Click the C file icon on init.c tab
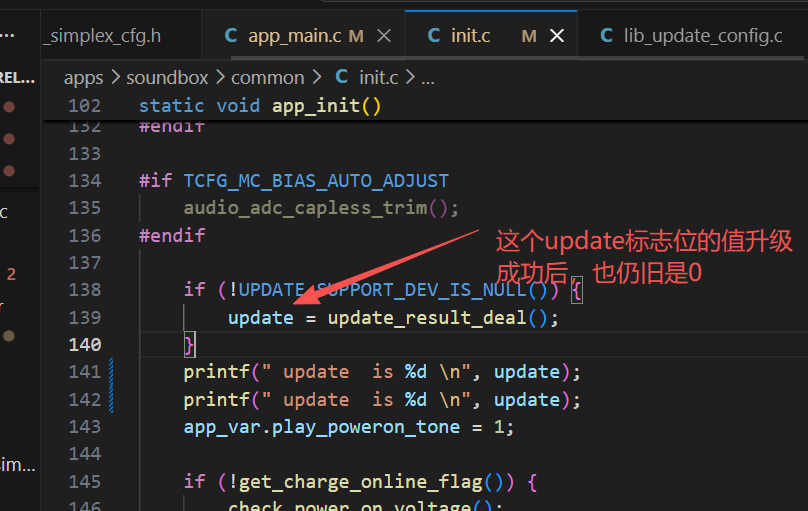The image size is (808, 511). tap(434, 36)
